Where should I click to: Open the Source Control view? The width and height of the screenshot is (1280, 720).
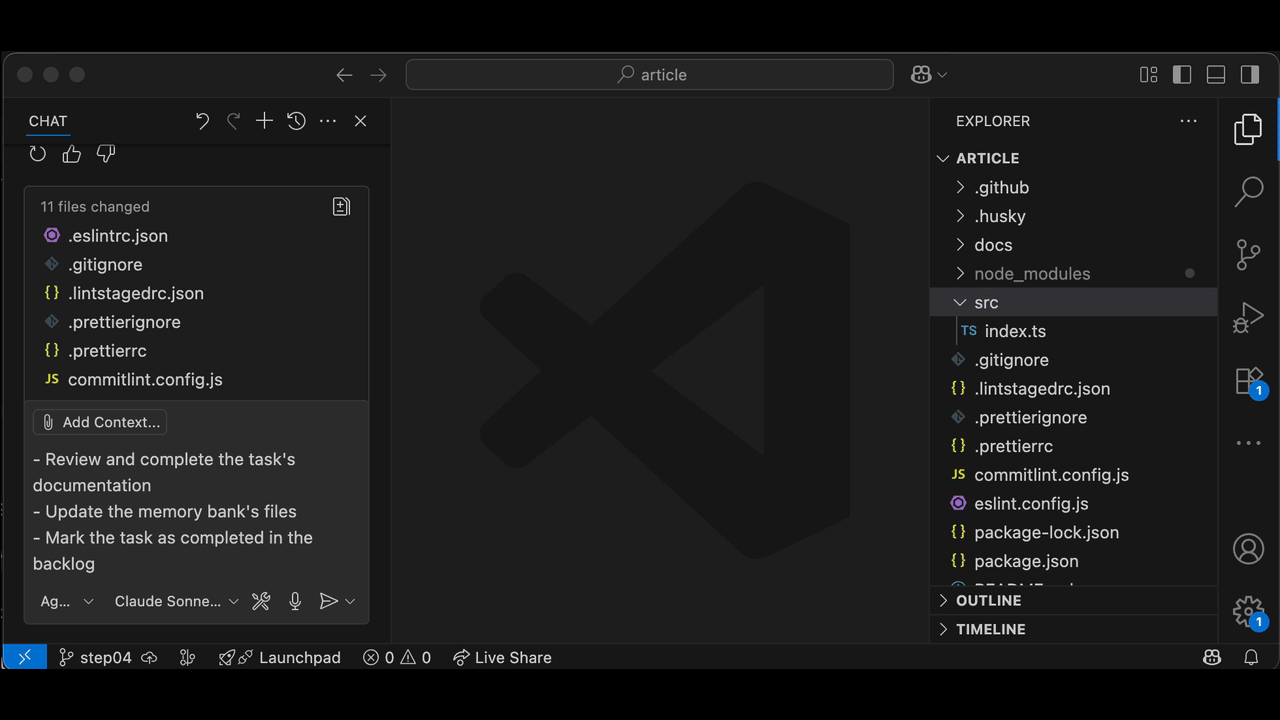click(x=1248, y=254)
